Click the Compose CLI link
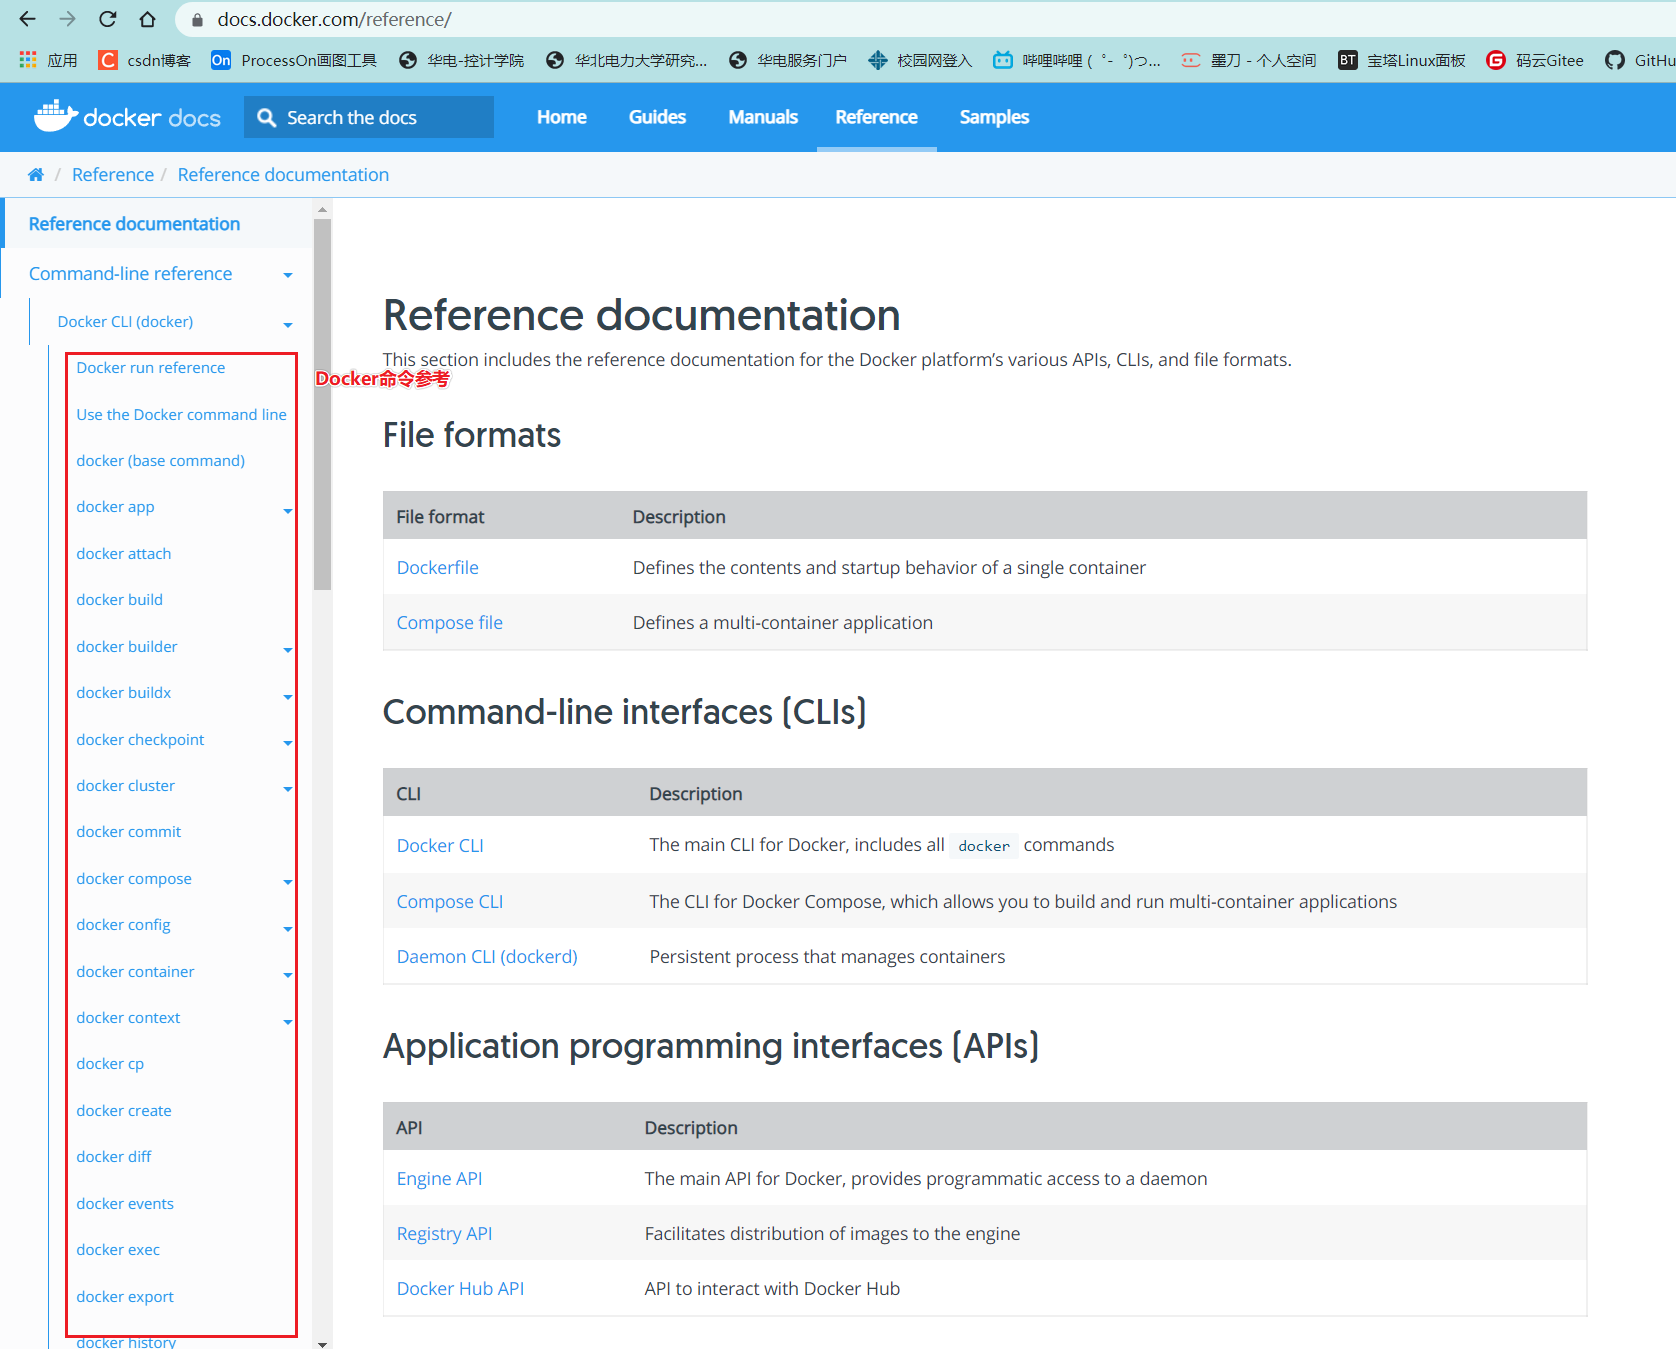 tap(449, 901)
